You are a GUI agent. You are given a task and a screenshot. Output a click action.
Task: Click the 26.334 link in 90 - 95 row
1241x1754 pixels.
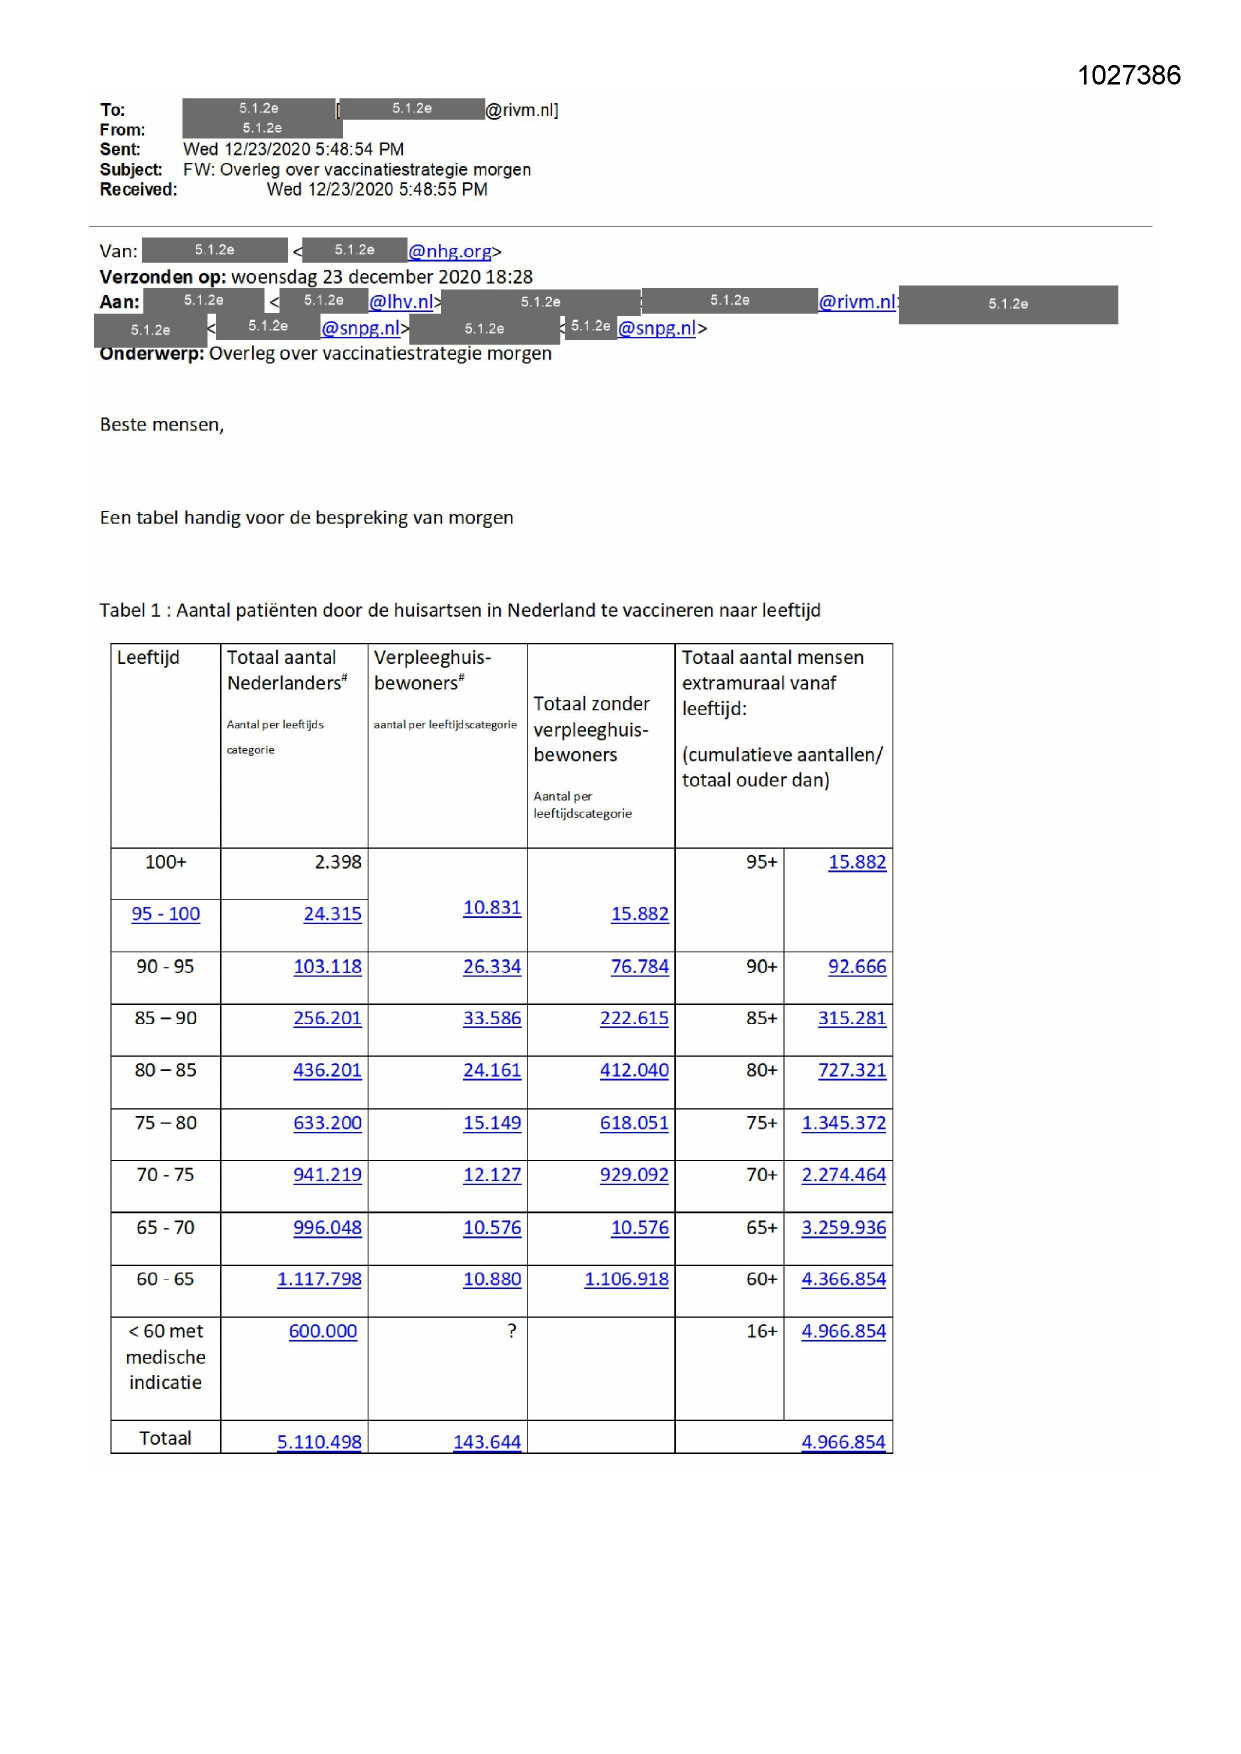(x=491, y=967)
